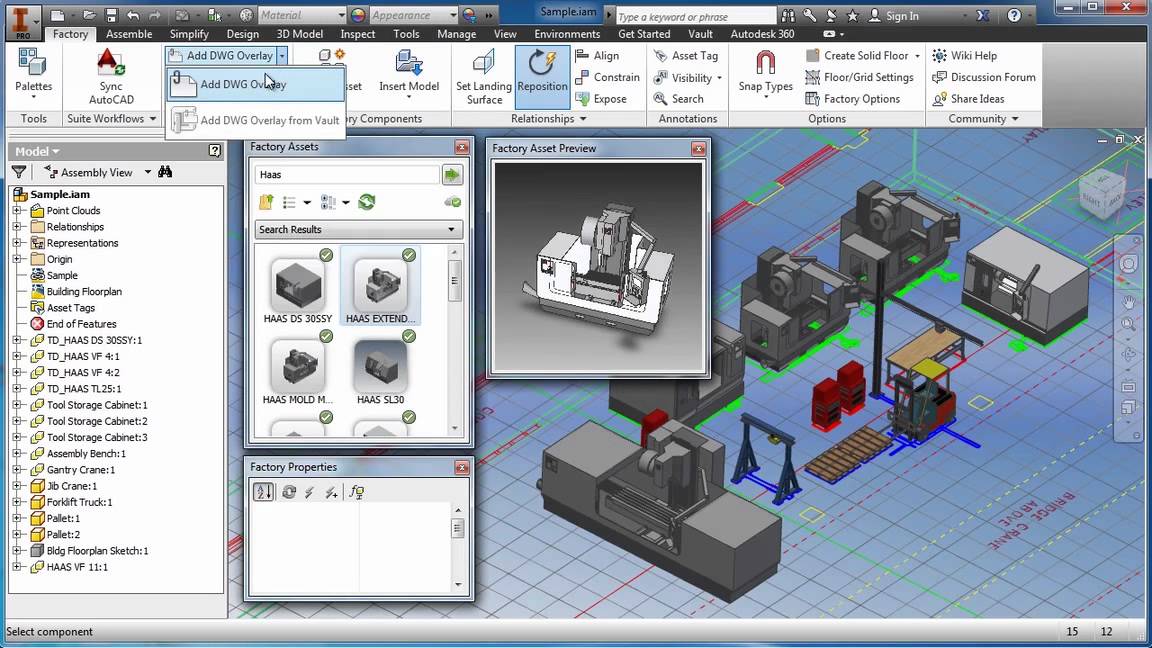The width and height of the screenshot is (1152, 648).
Task: Open the Discussion Forum link
Action: click(x=984, y=77)
